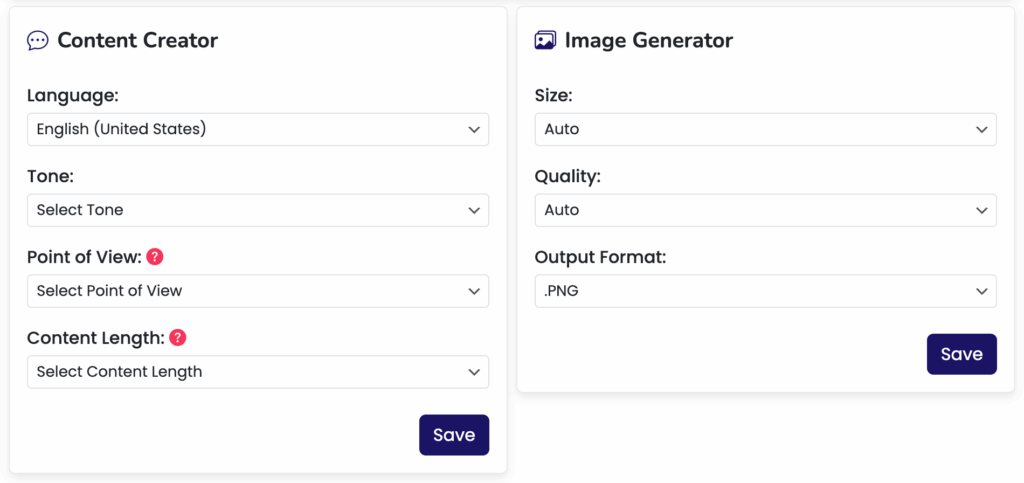Click the Content Creator speech bubble icon
Image resolution: width=1024 pixels, height=483 pixels.
(37, 41)
